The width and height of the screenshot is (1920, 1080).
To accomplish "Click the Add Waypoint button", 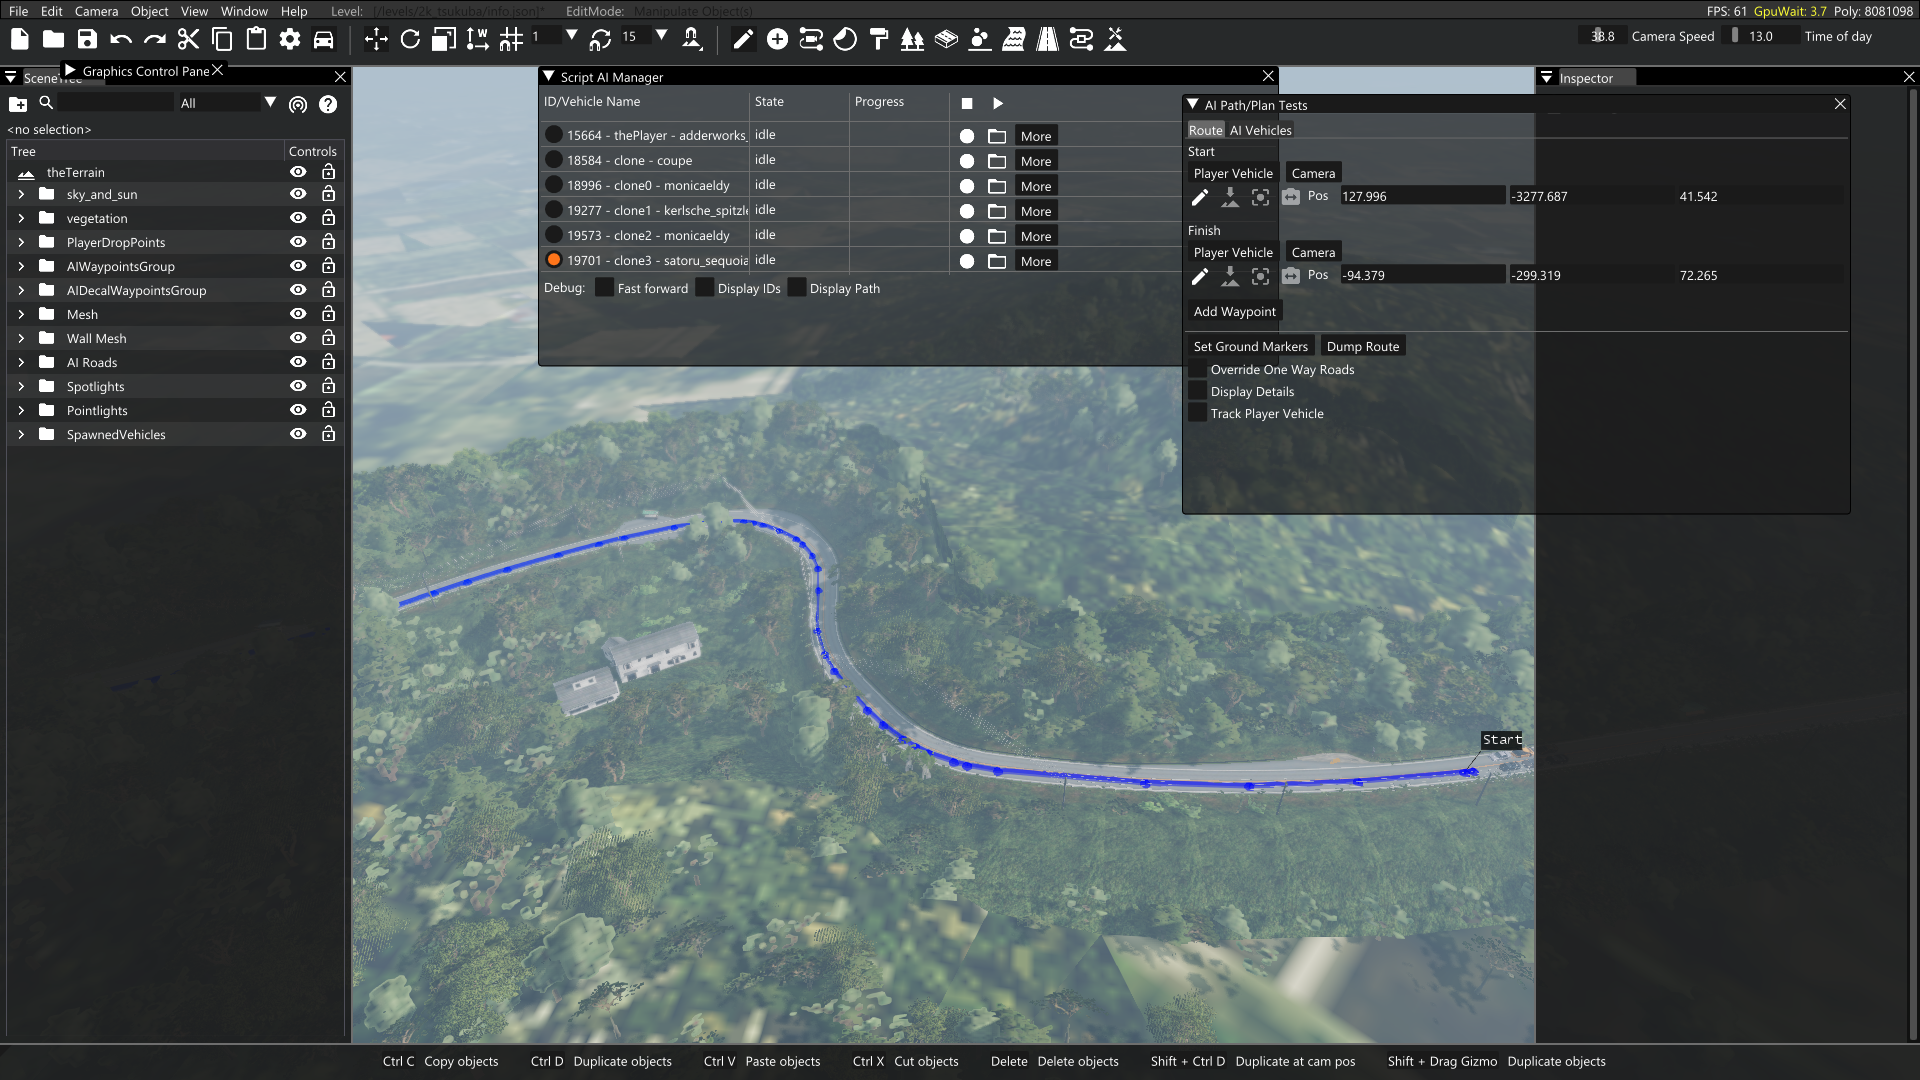I will (x=1234, y=311).
